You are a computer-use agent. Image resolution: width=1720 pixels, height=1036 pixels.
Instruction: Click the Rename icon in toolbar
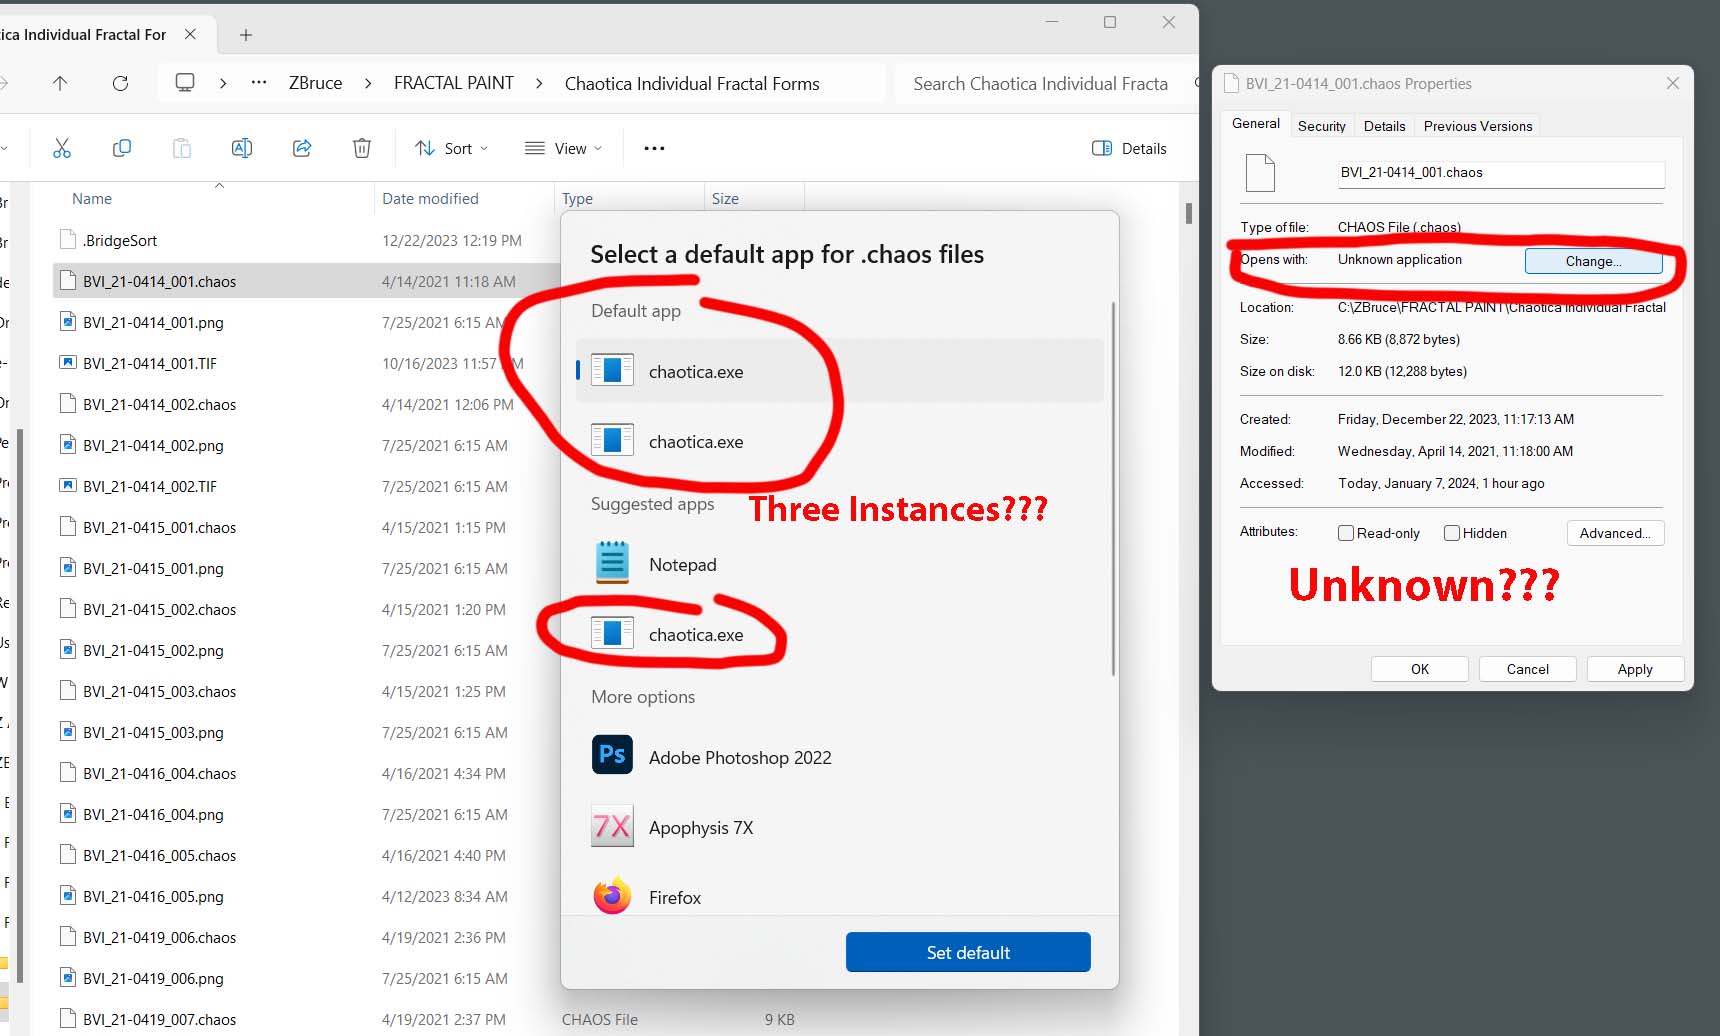coord(242,148)
